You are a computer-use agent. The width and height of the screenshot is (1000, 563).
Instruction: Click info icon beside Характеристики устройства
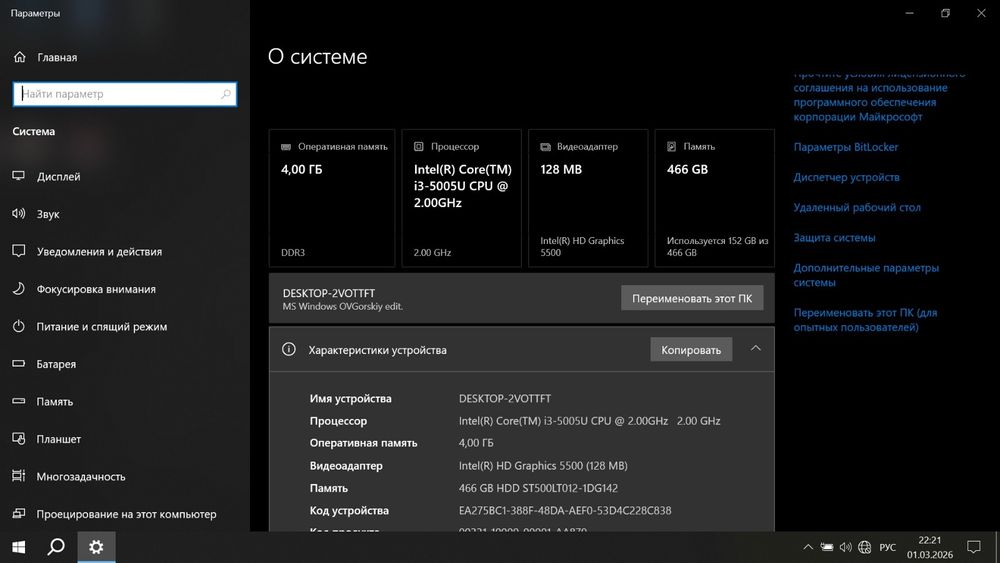coord(289,349)
